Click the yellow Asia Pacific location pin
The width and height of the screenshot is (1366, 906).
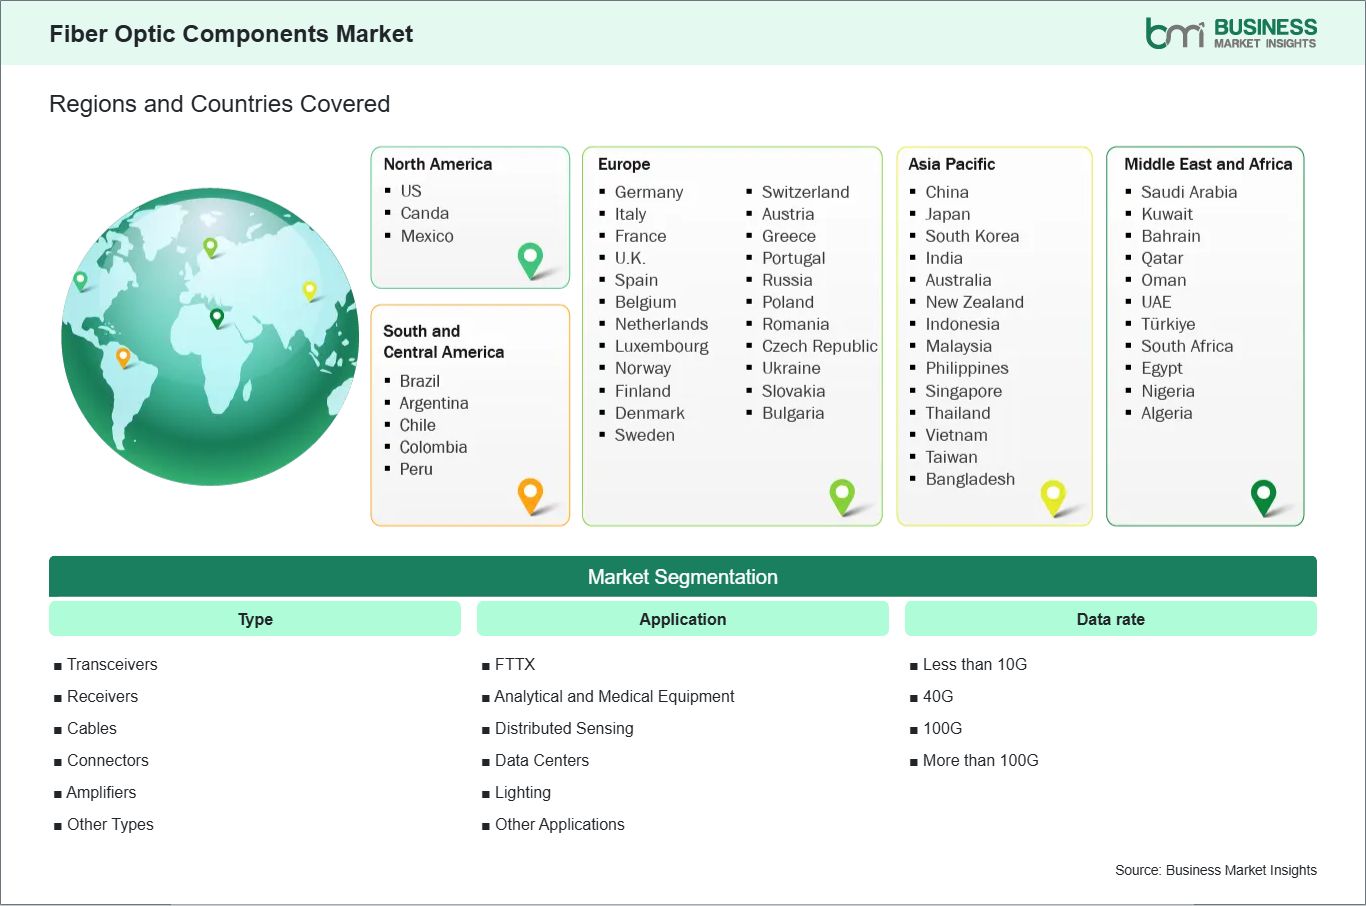point(1053,494)
